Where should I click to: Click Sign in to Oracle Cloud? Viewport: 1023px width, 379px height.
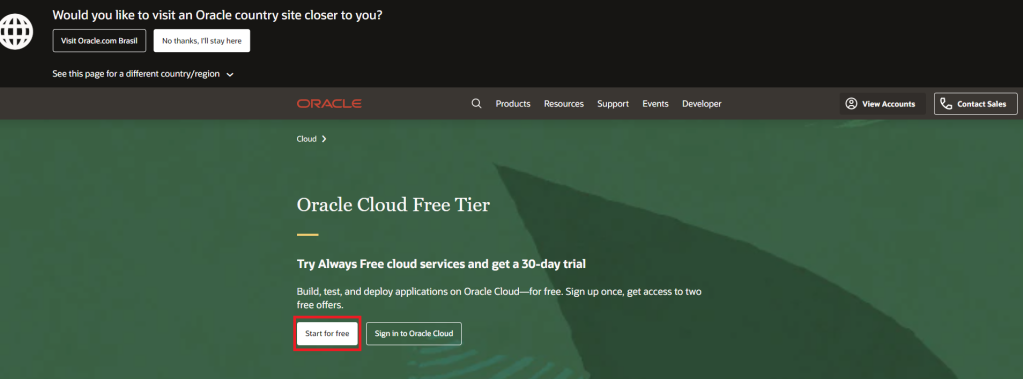(414, 333)
